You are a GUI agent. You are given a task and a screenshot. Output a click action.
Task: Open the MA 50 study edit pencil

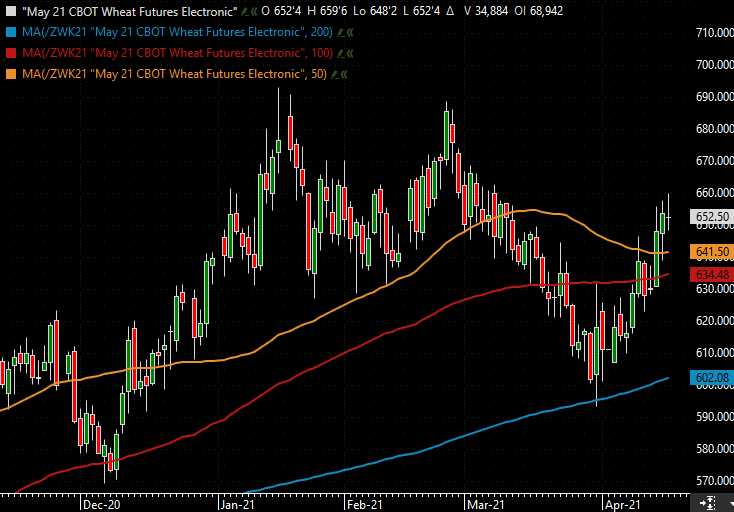point(335,74)
